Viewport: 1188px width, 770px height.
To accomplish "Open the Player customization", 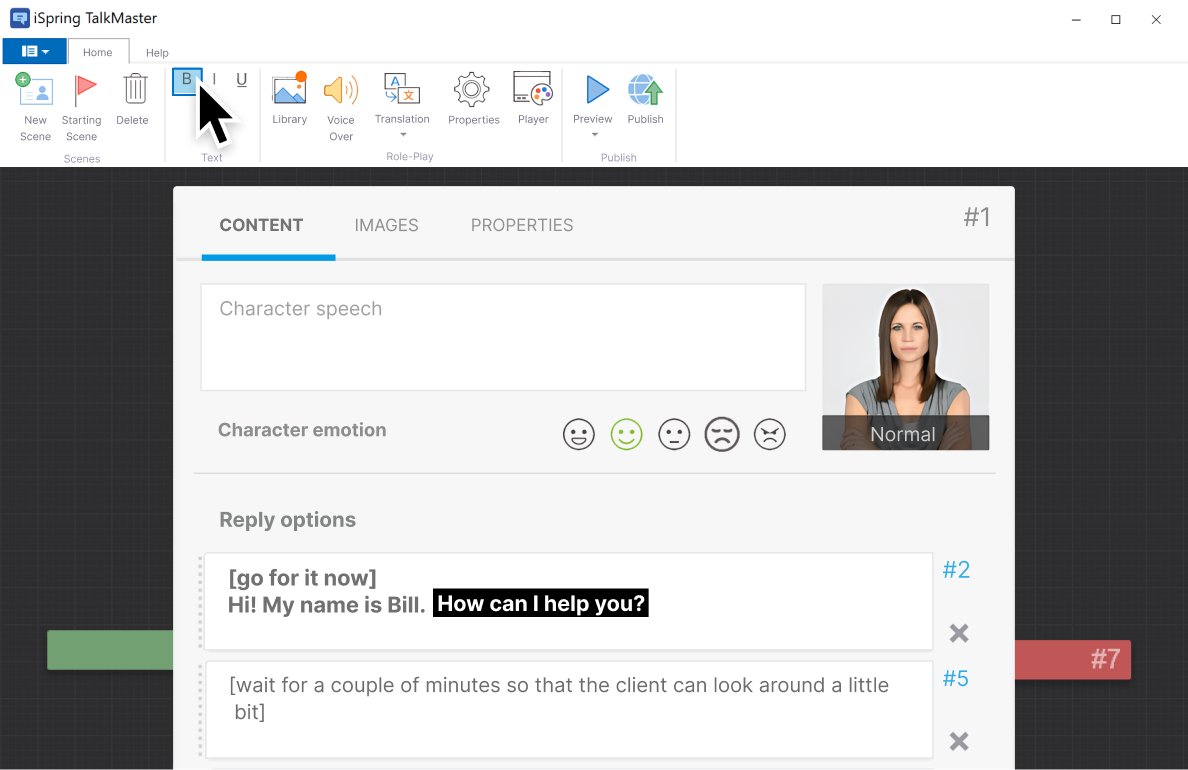I will point(533,99).
